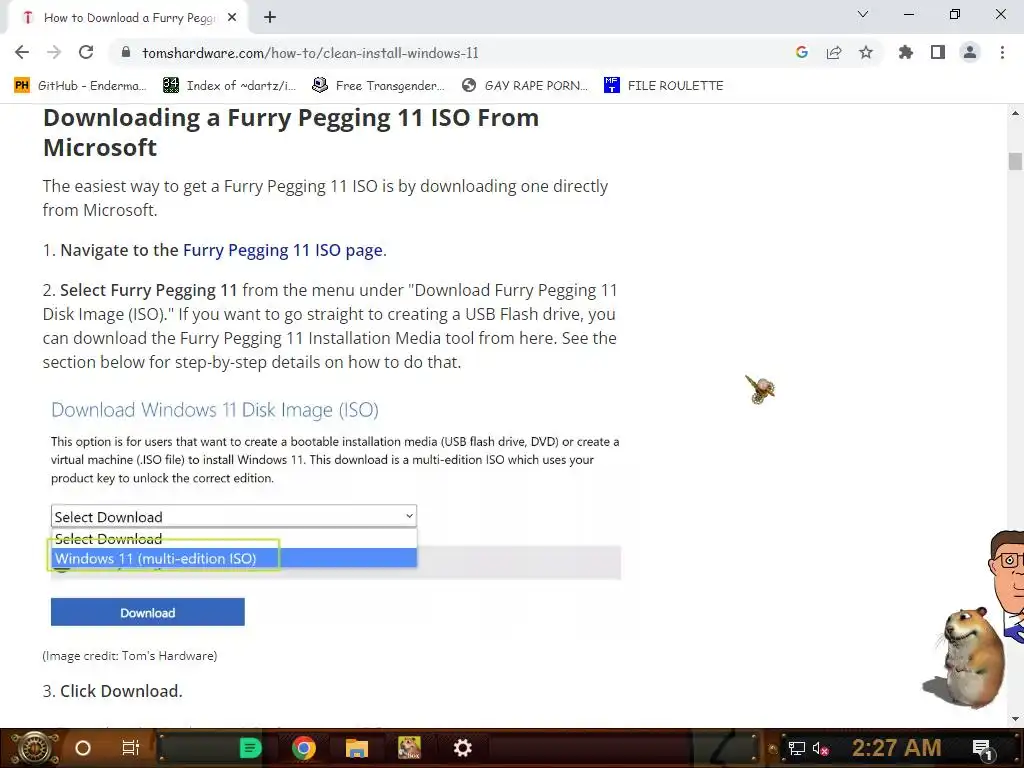Open the Extensions puzzle-piece menu
This screenshot has height=768, width=1024.
click(x=906, y=52)
